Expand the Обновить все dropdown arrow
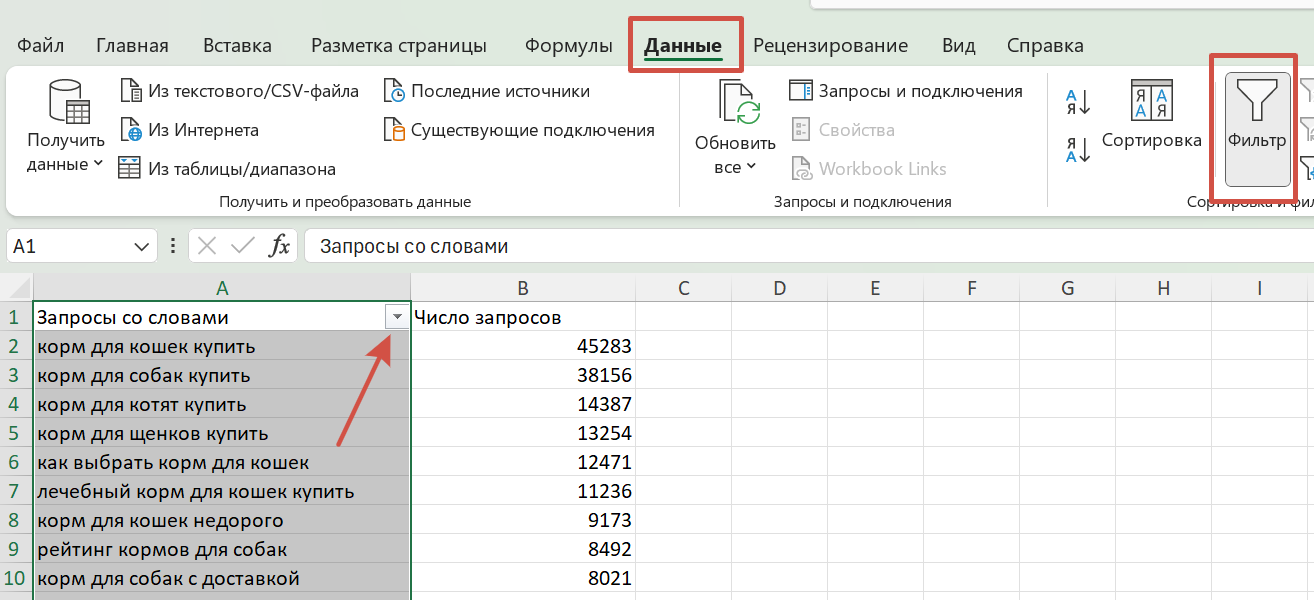Image resolution: width=1314 pixels, height=600 pixels. [x=751, y=167]
